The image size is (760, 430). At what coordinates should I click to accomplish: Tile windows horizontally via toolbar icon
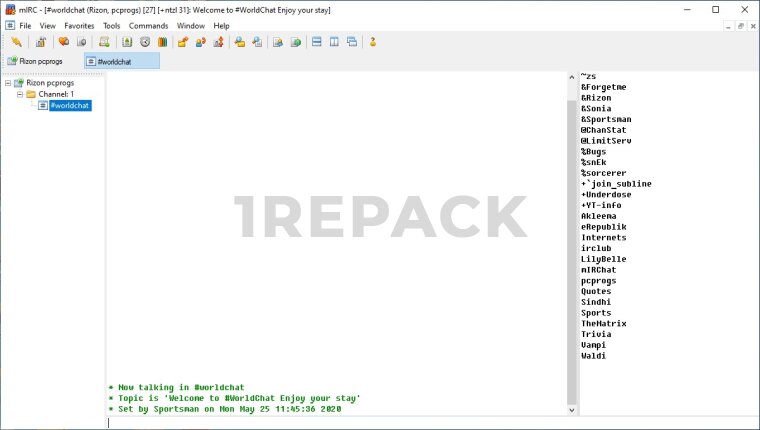click(316, 42)
